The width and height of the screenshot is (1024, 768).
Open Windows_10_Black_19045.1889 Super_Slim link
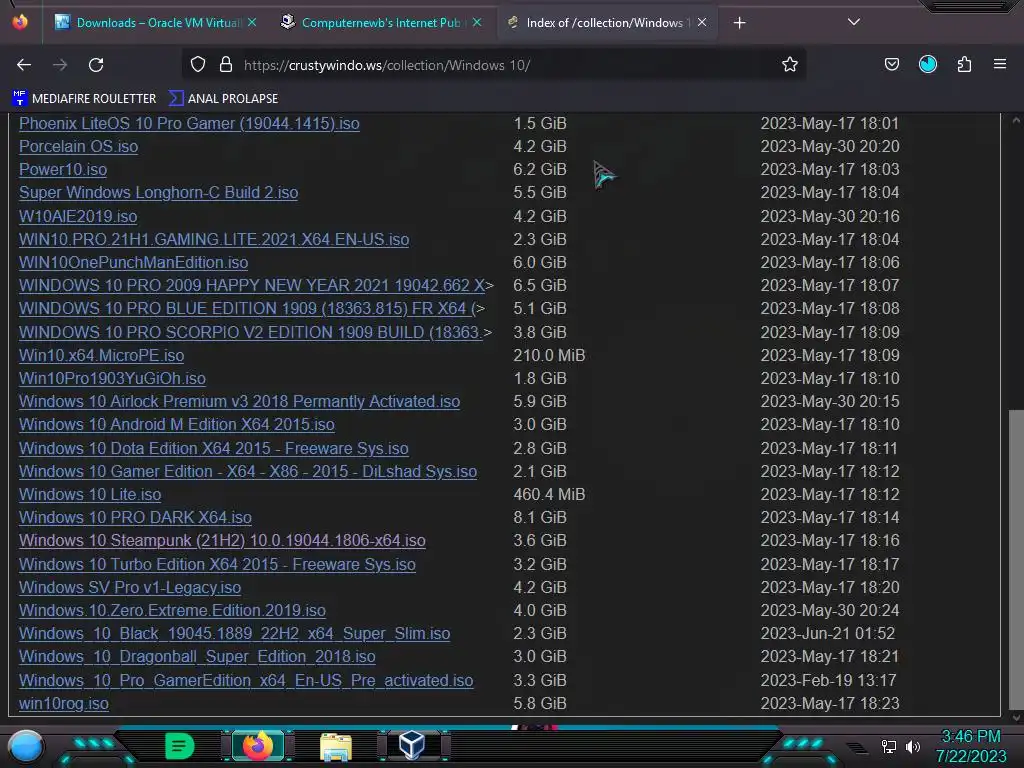(x=234, y=633)
